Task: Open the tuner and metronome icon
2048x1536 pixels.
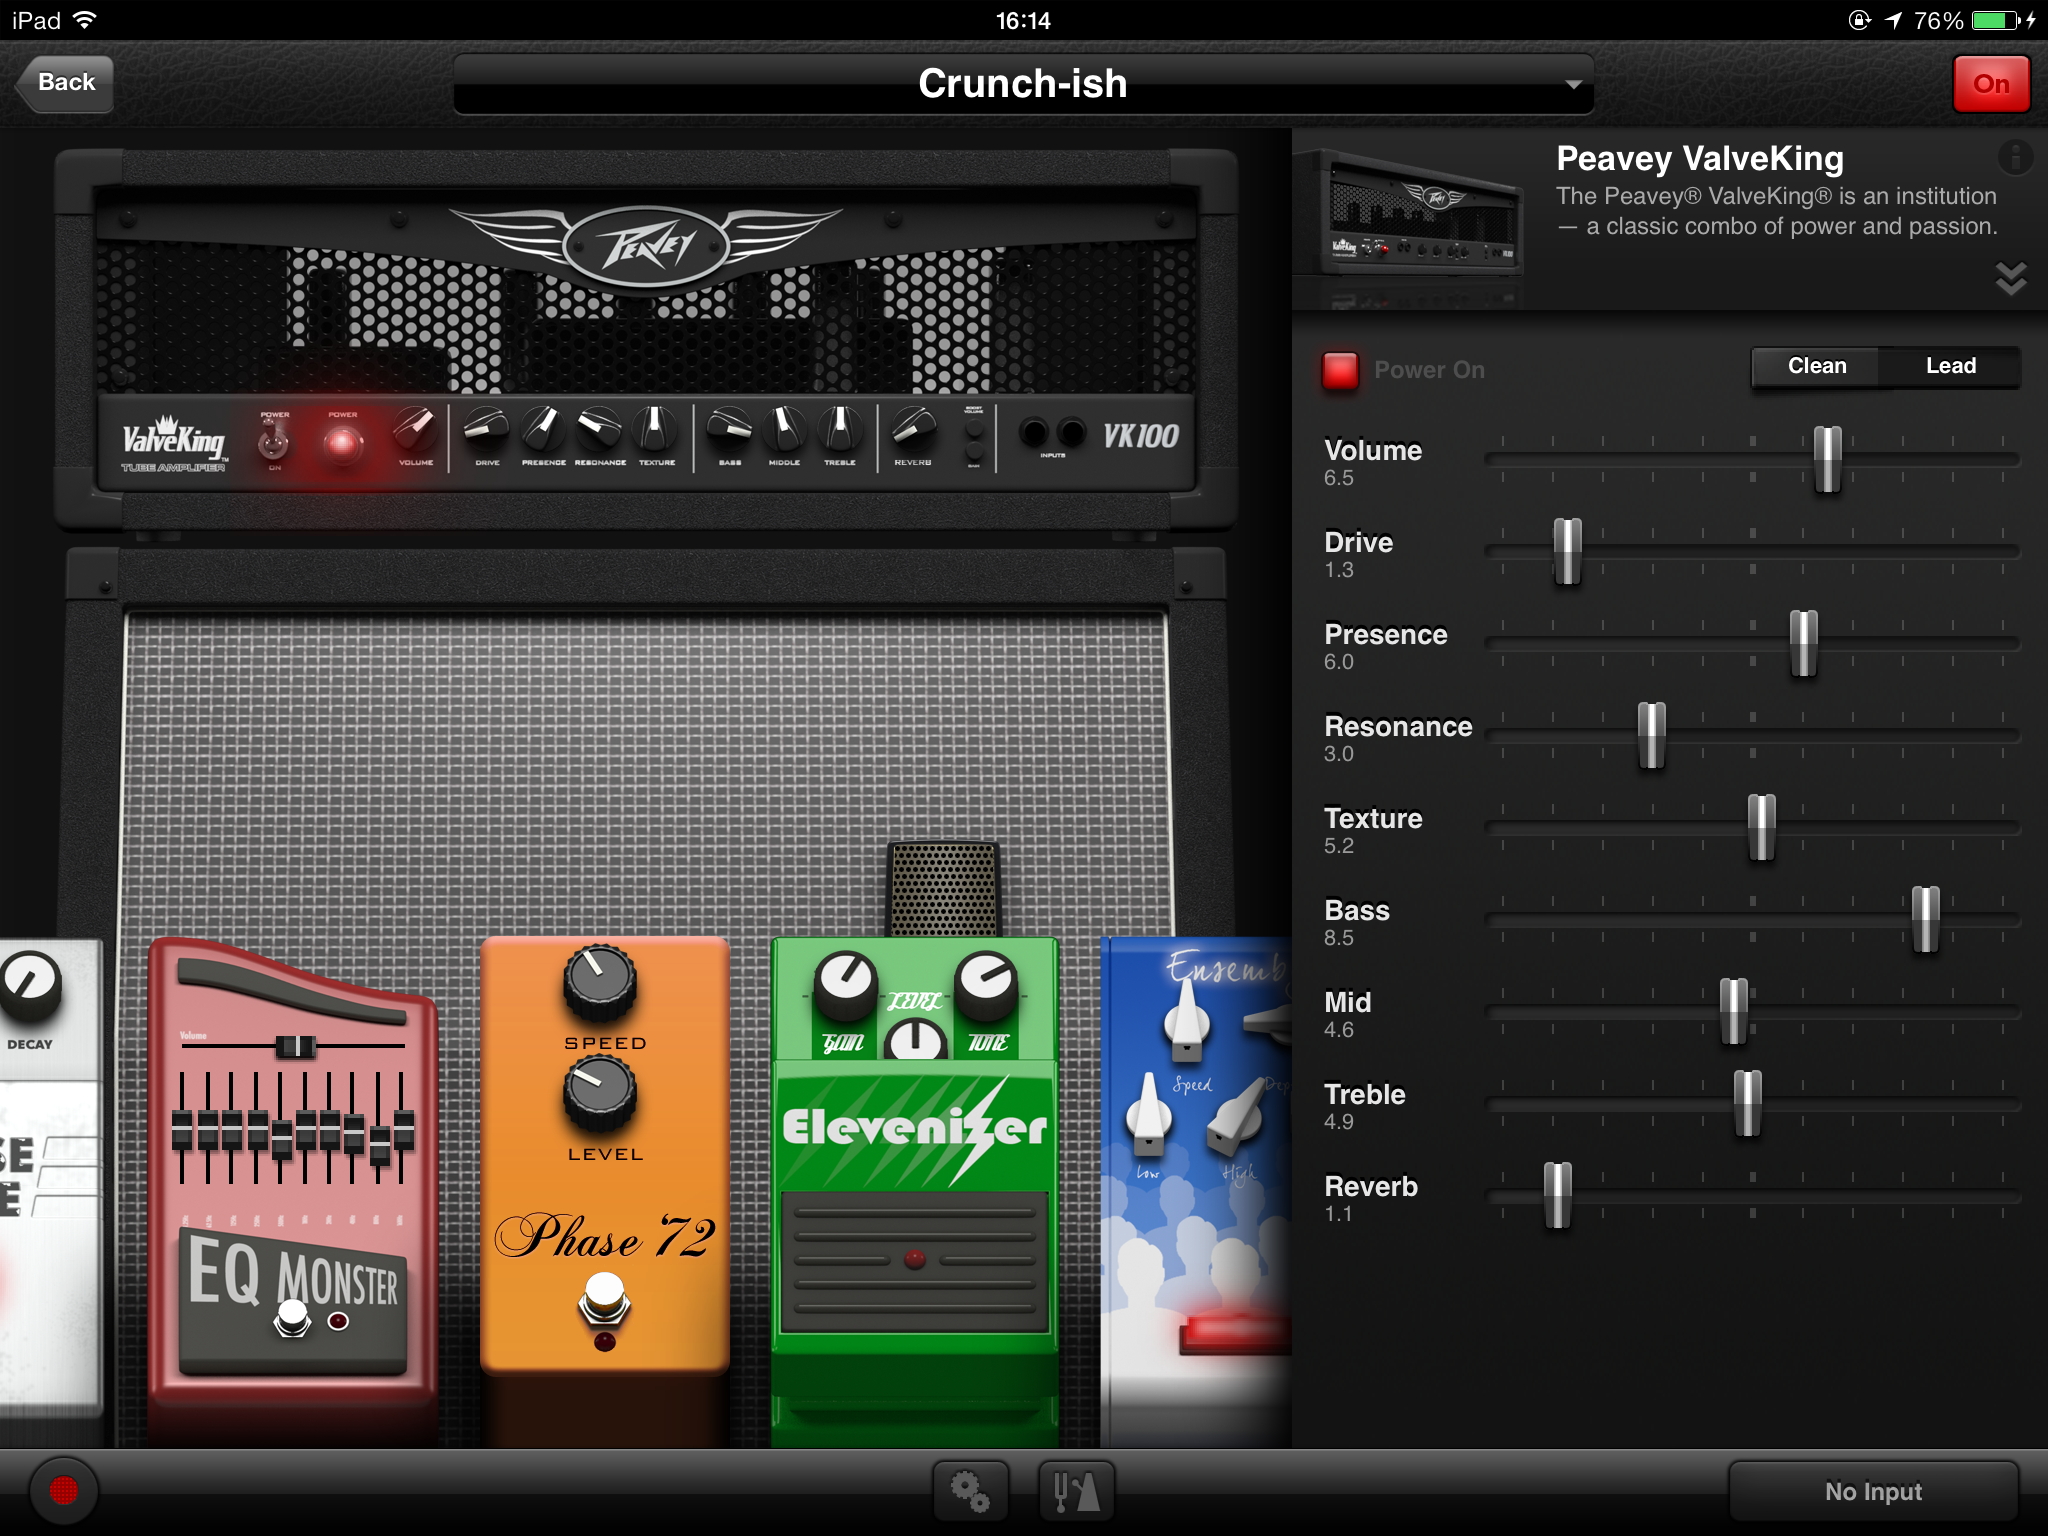Action: pyautogui.click(x=1076, y=1491)
